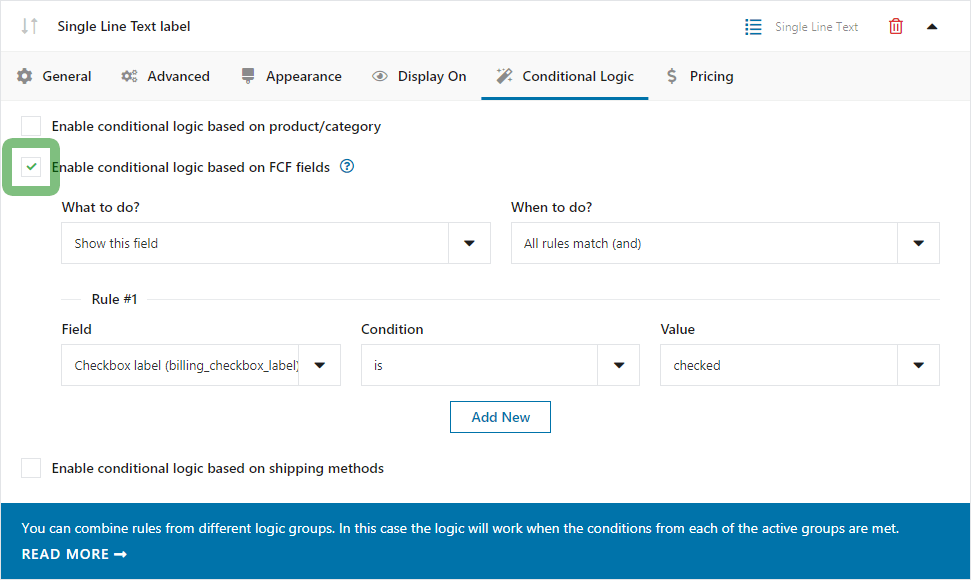Click the red trash delete icon
The height and width of the screenshot is (580, 971).
895,27
